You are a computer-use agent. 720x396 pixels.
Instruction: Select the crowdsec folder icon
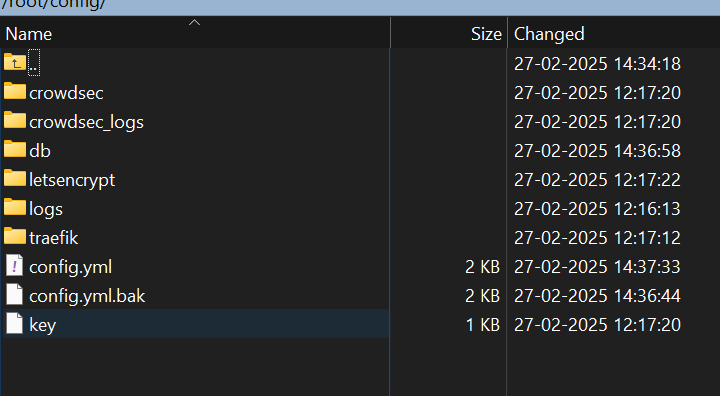(x=15, y=91)
